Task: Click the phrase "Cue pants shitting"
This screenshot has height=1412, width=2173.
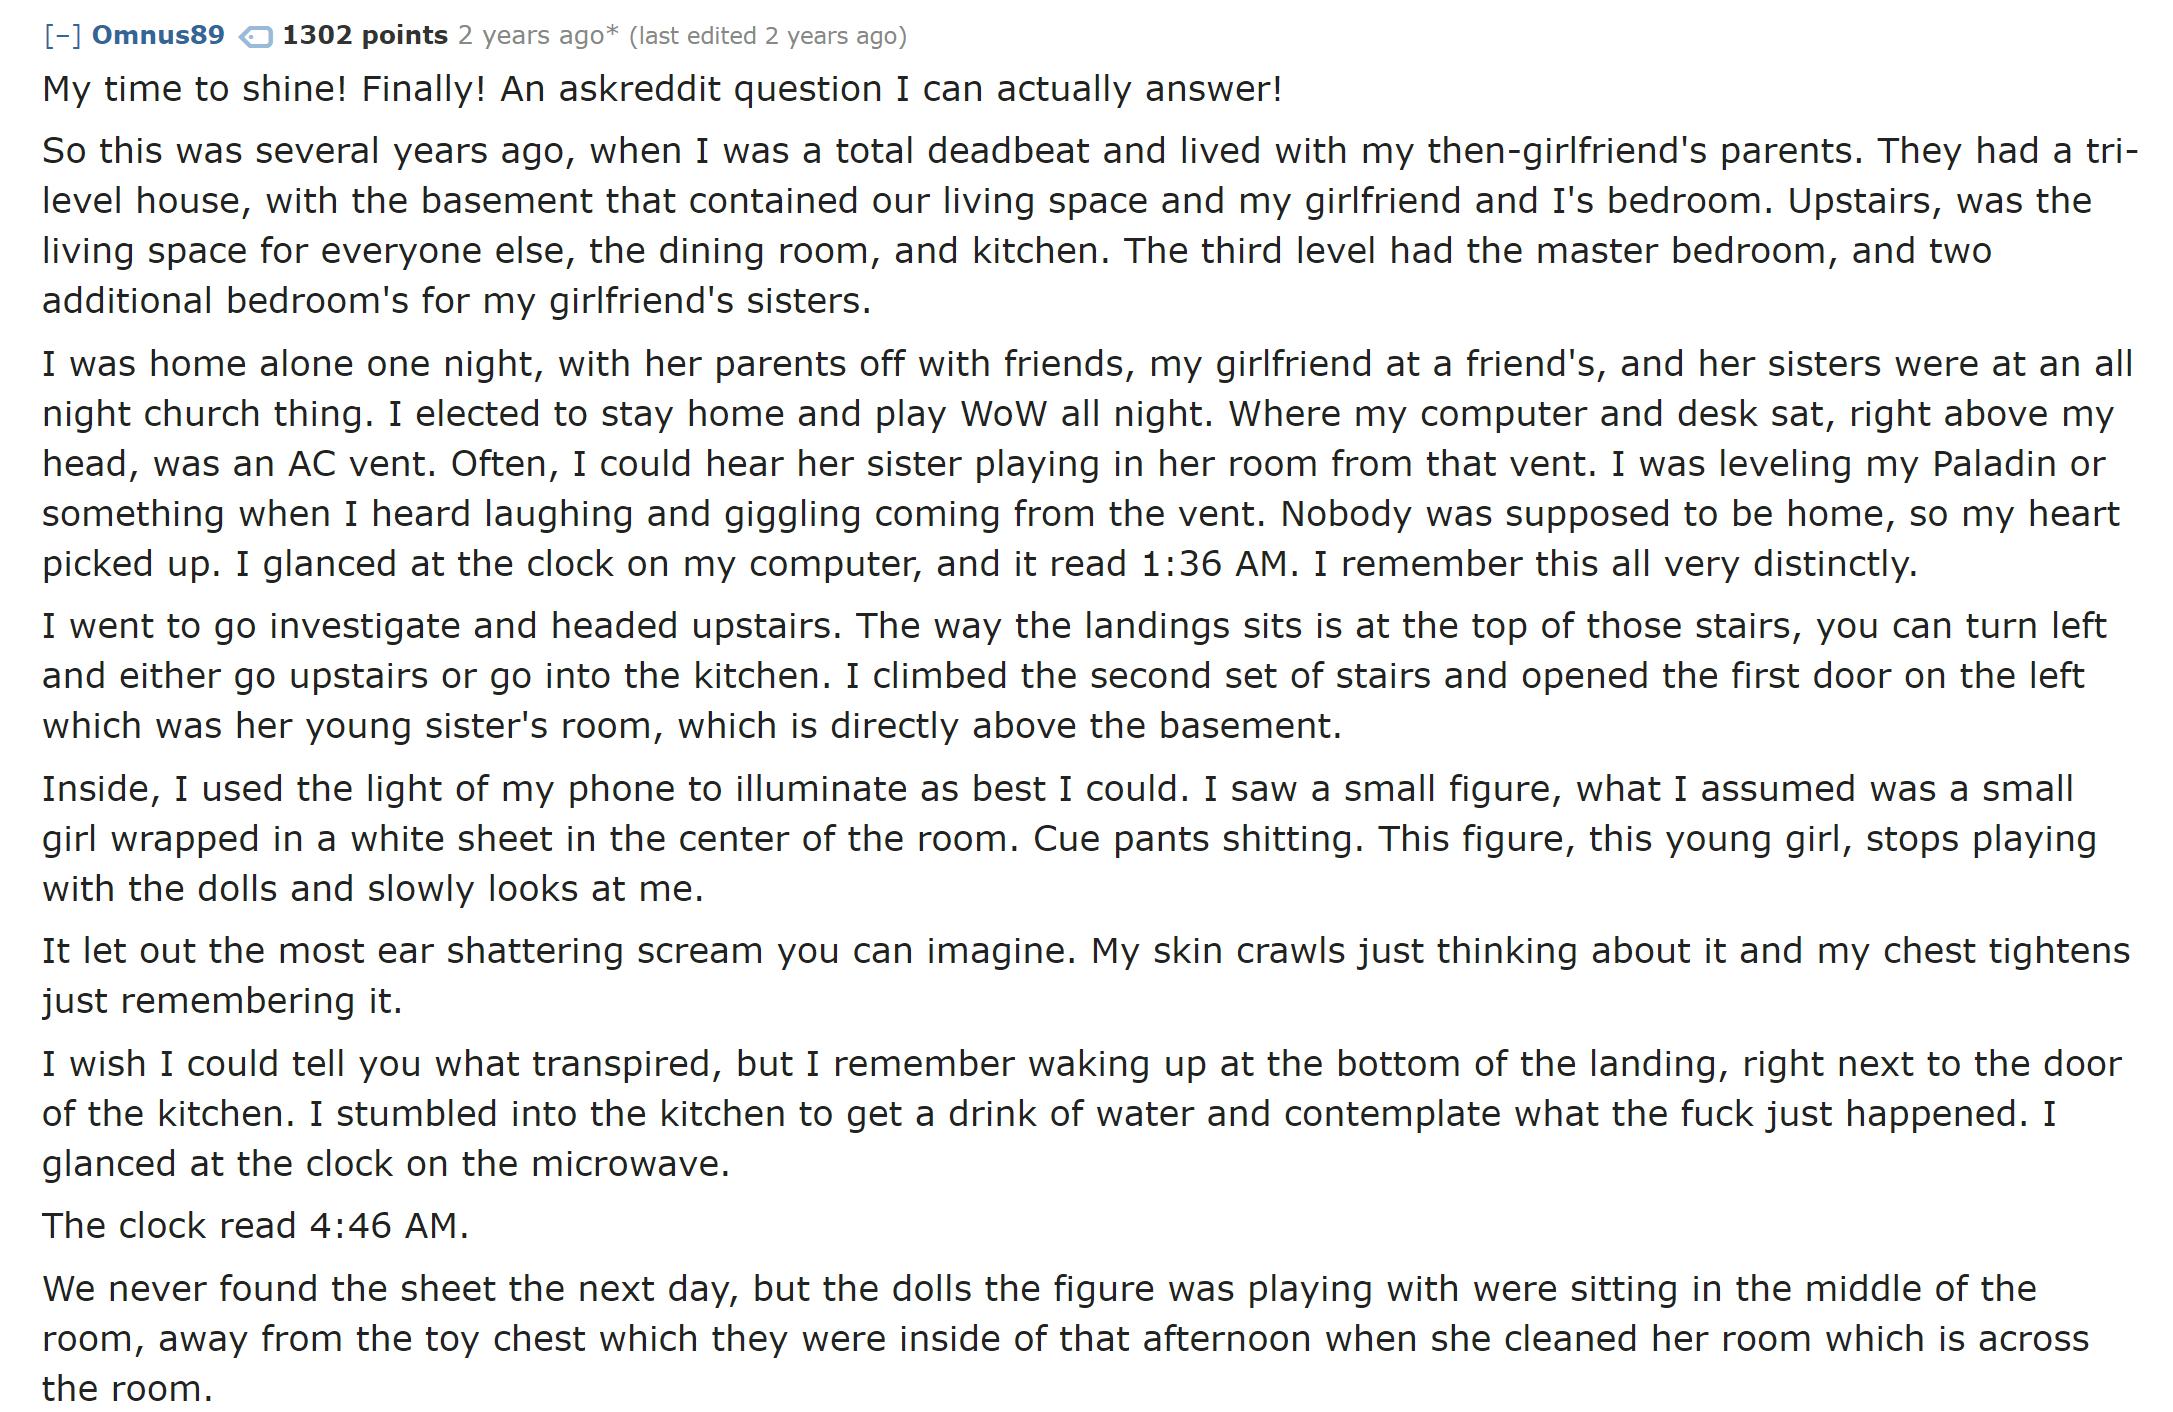Action: (1197, 839)
